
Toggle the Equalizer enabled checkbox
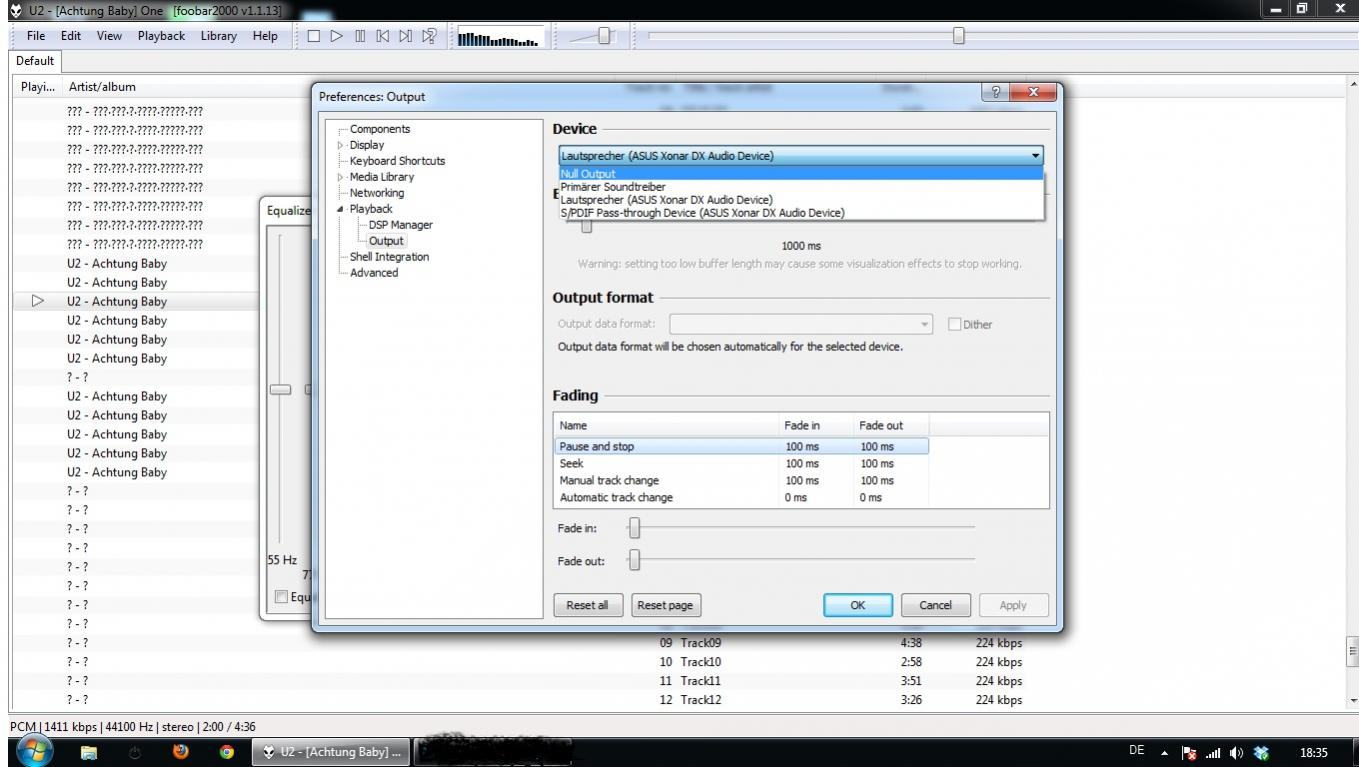[x=281, y=597]
